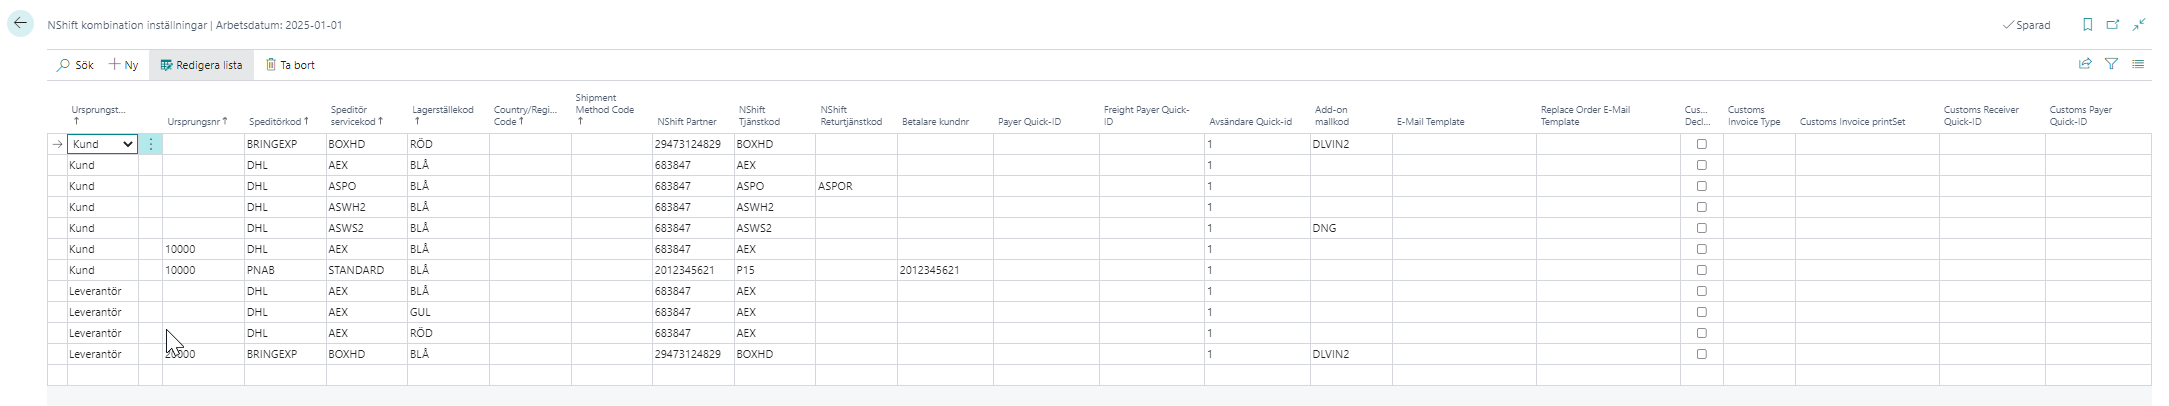Check the customs checkbox in PNAB row
The width and height of the screenshot is (2169, 406).
(1701, 270)
